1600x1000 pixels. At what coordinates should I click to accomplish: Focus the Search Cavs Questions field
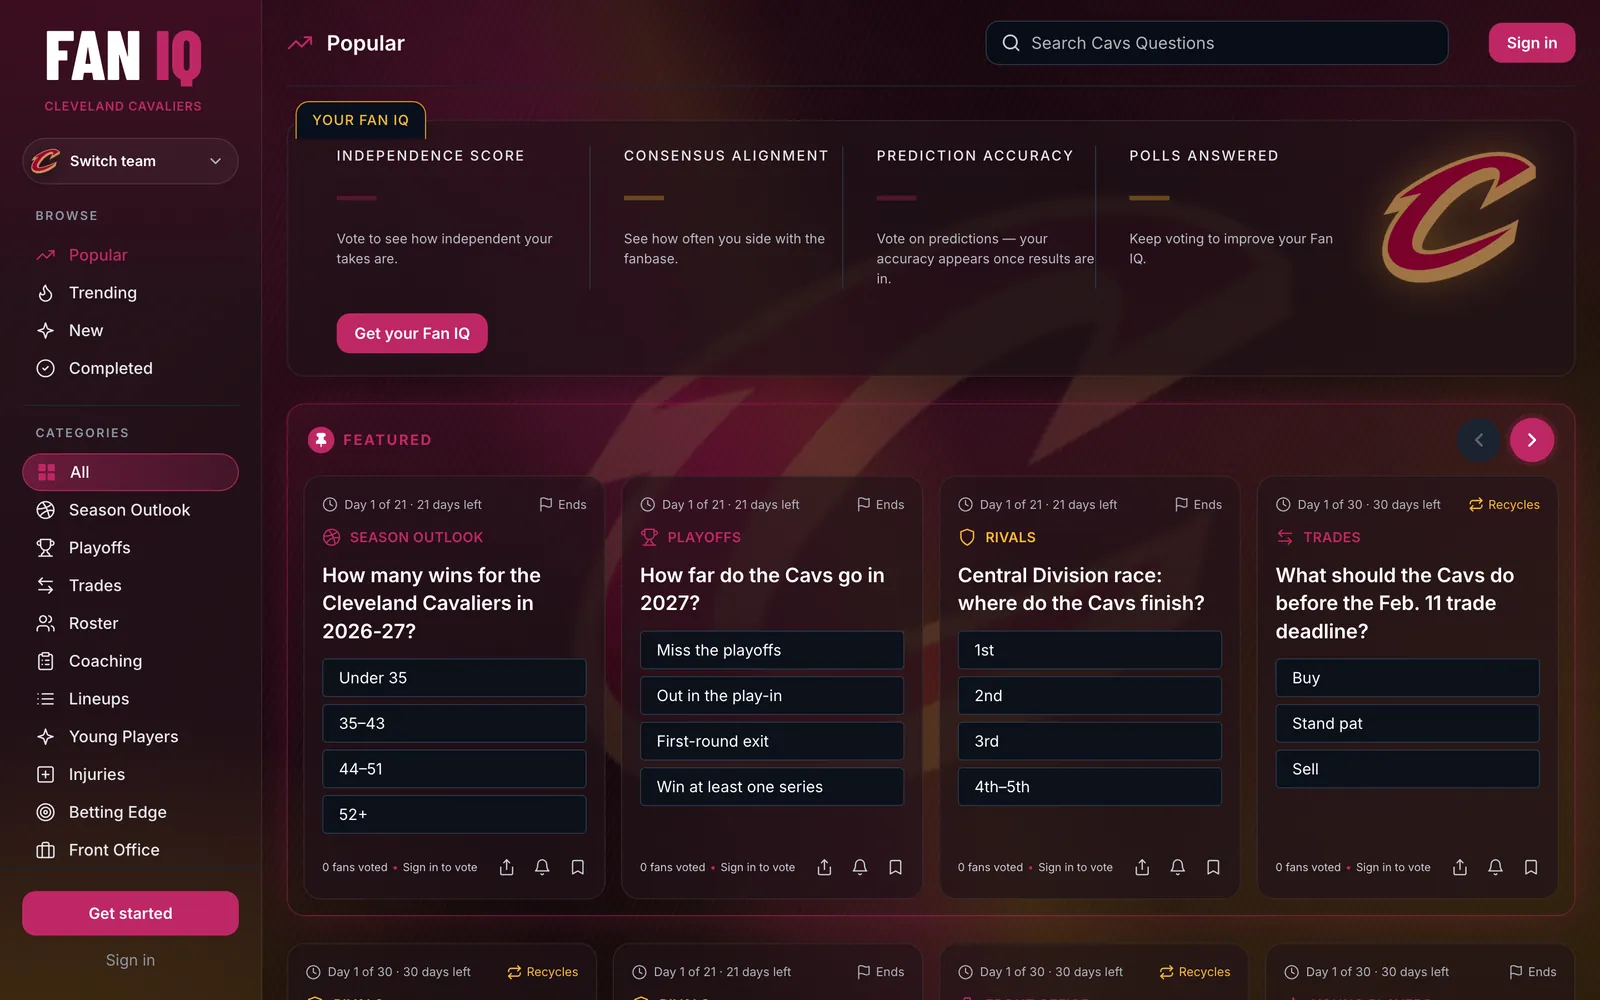pos(1217,43)
